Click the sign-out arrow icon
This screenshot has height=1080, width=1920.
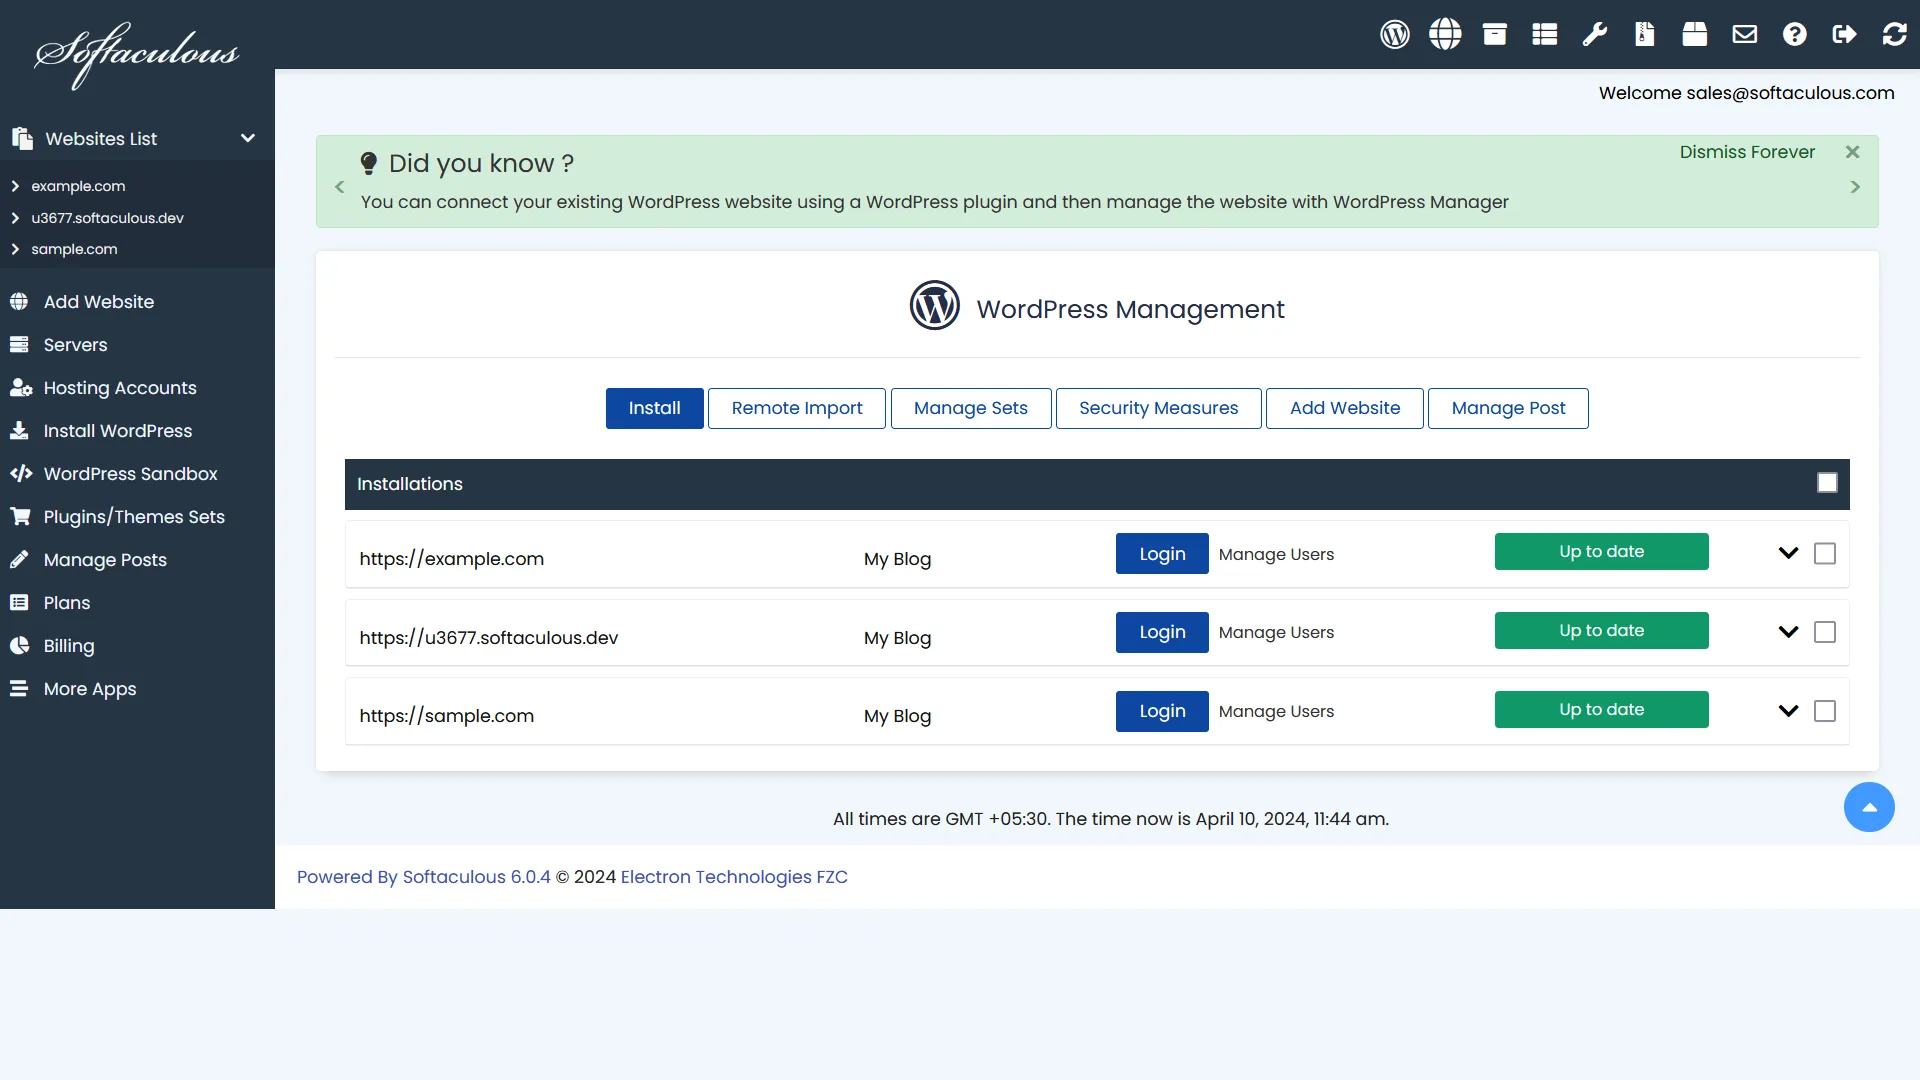click(1844, 34)
